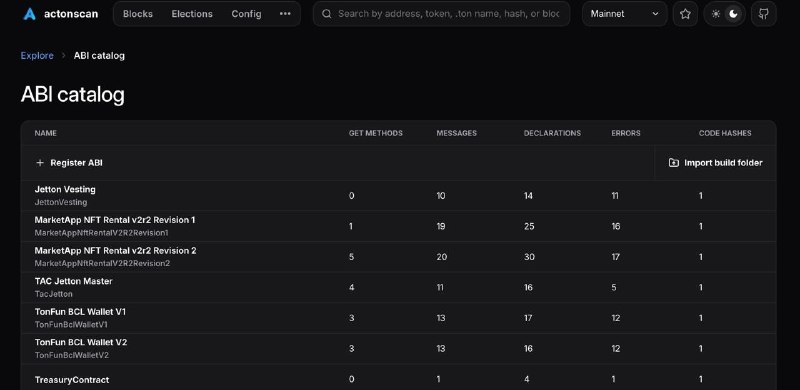Open the Elections nav item
Image resolution: width=800 pixels, height=390 pixels.
pos(192,14)
